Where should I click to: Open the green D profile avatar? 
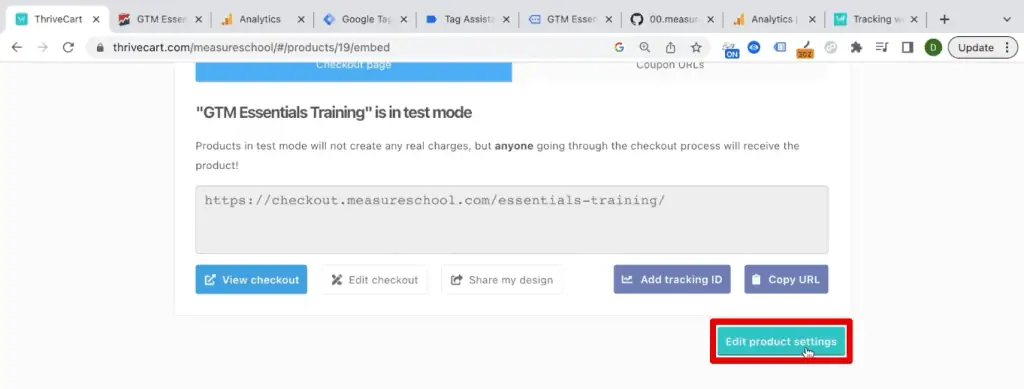point(933,48)
